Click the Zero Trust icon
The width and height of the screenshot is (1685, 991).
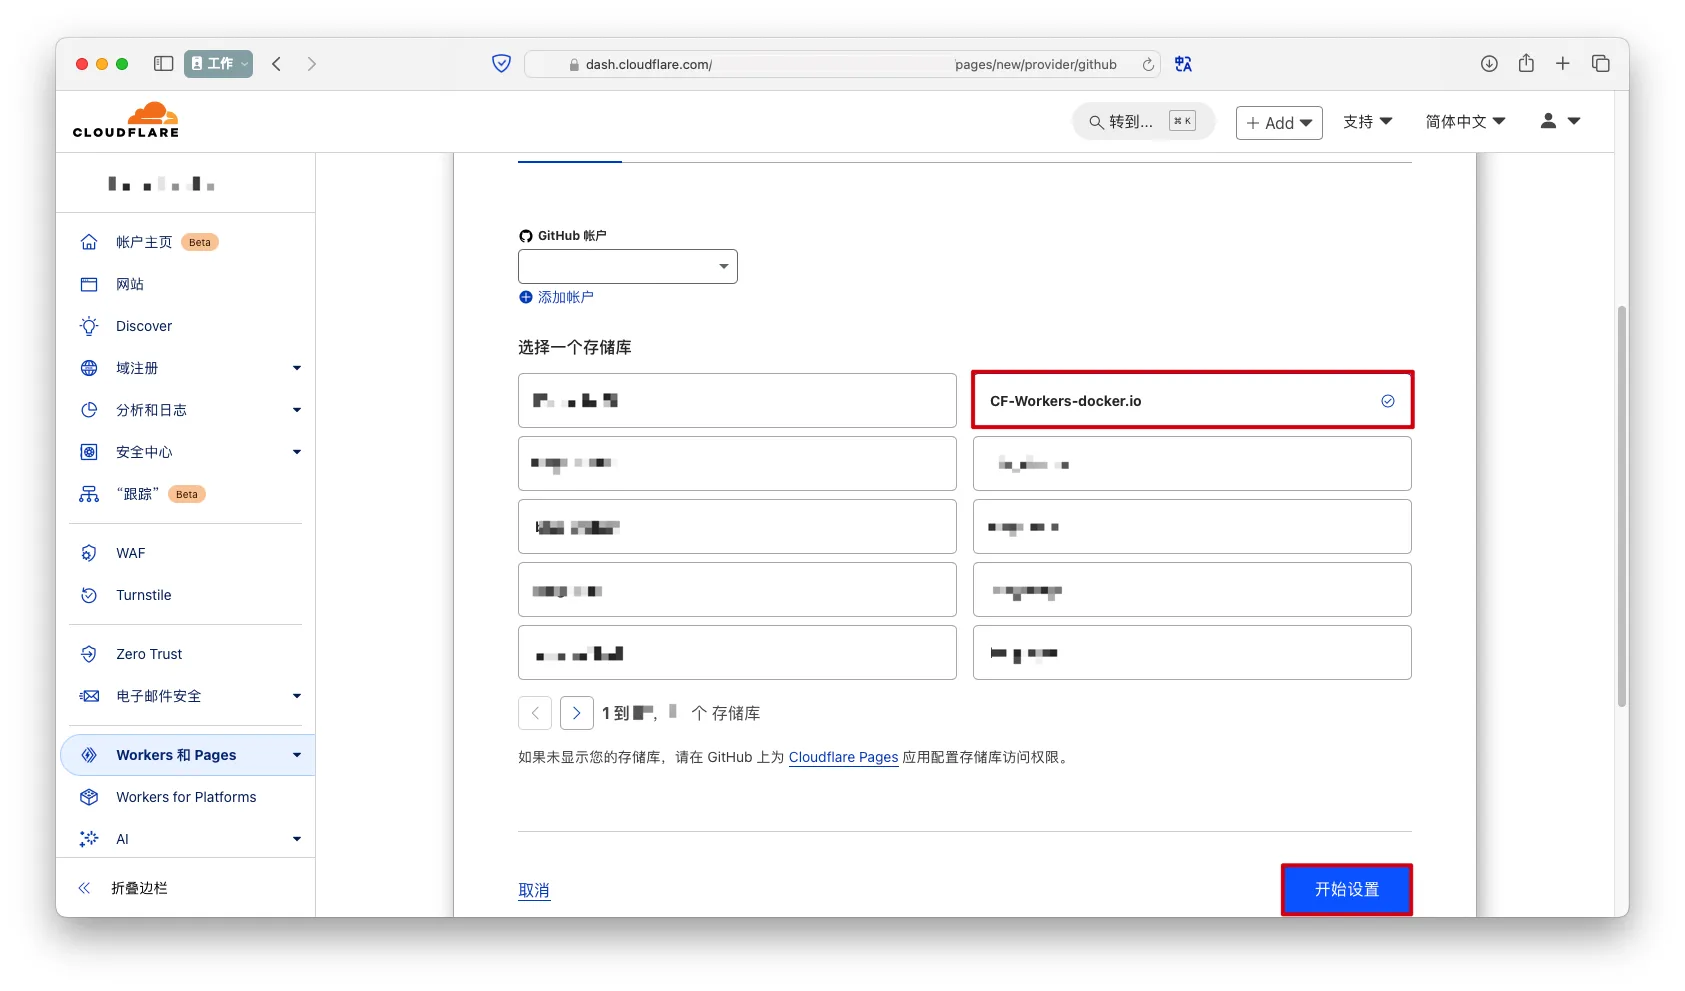coord(89,654)
